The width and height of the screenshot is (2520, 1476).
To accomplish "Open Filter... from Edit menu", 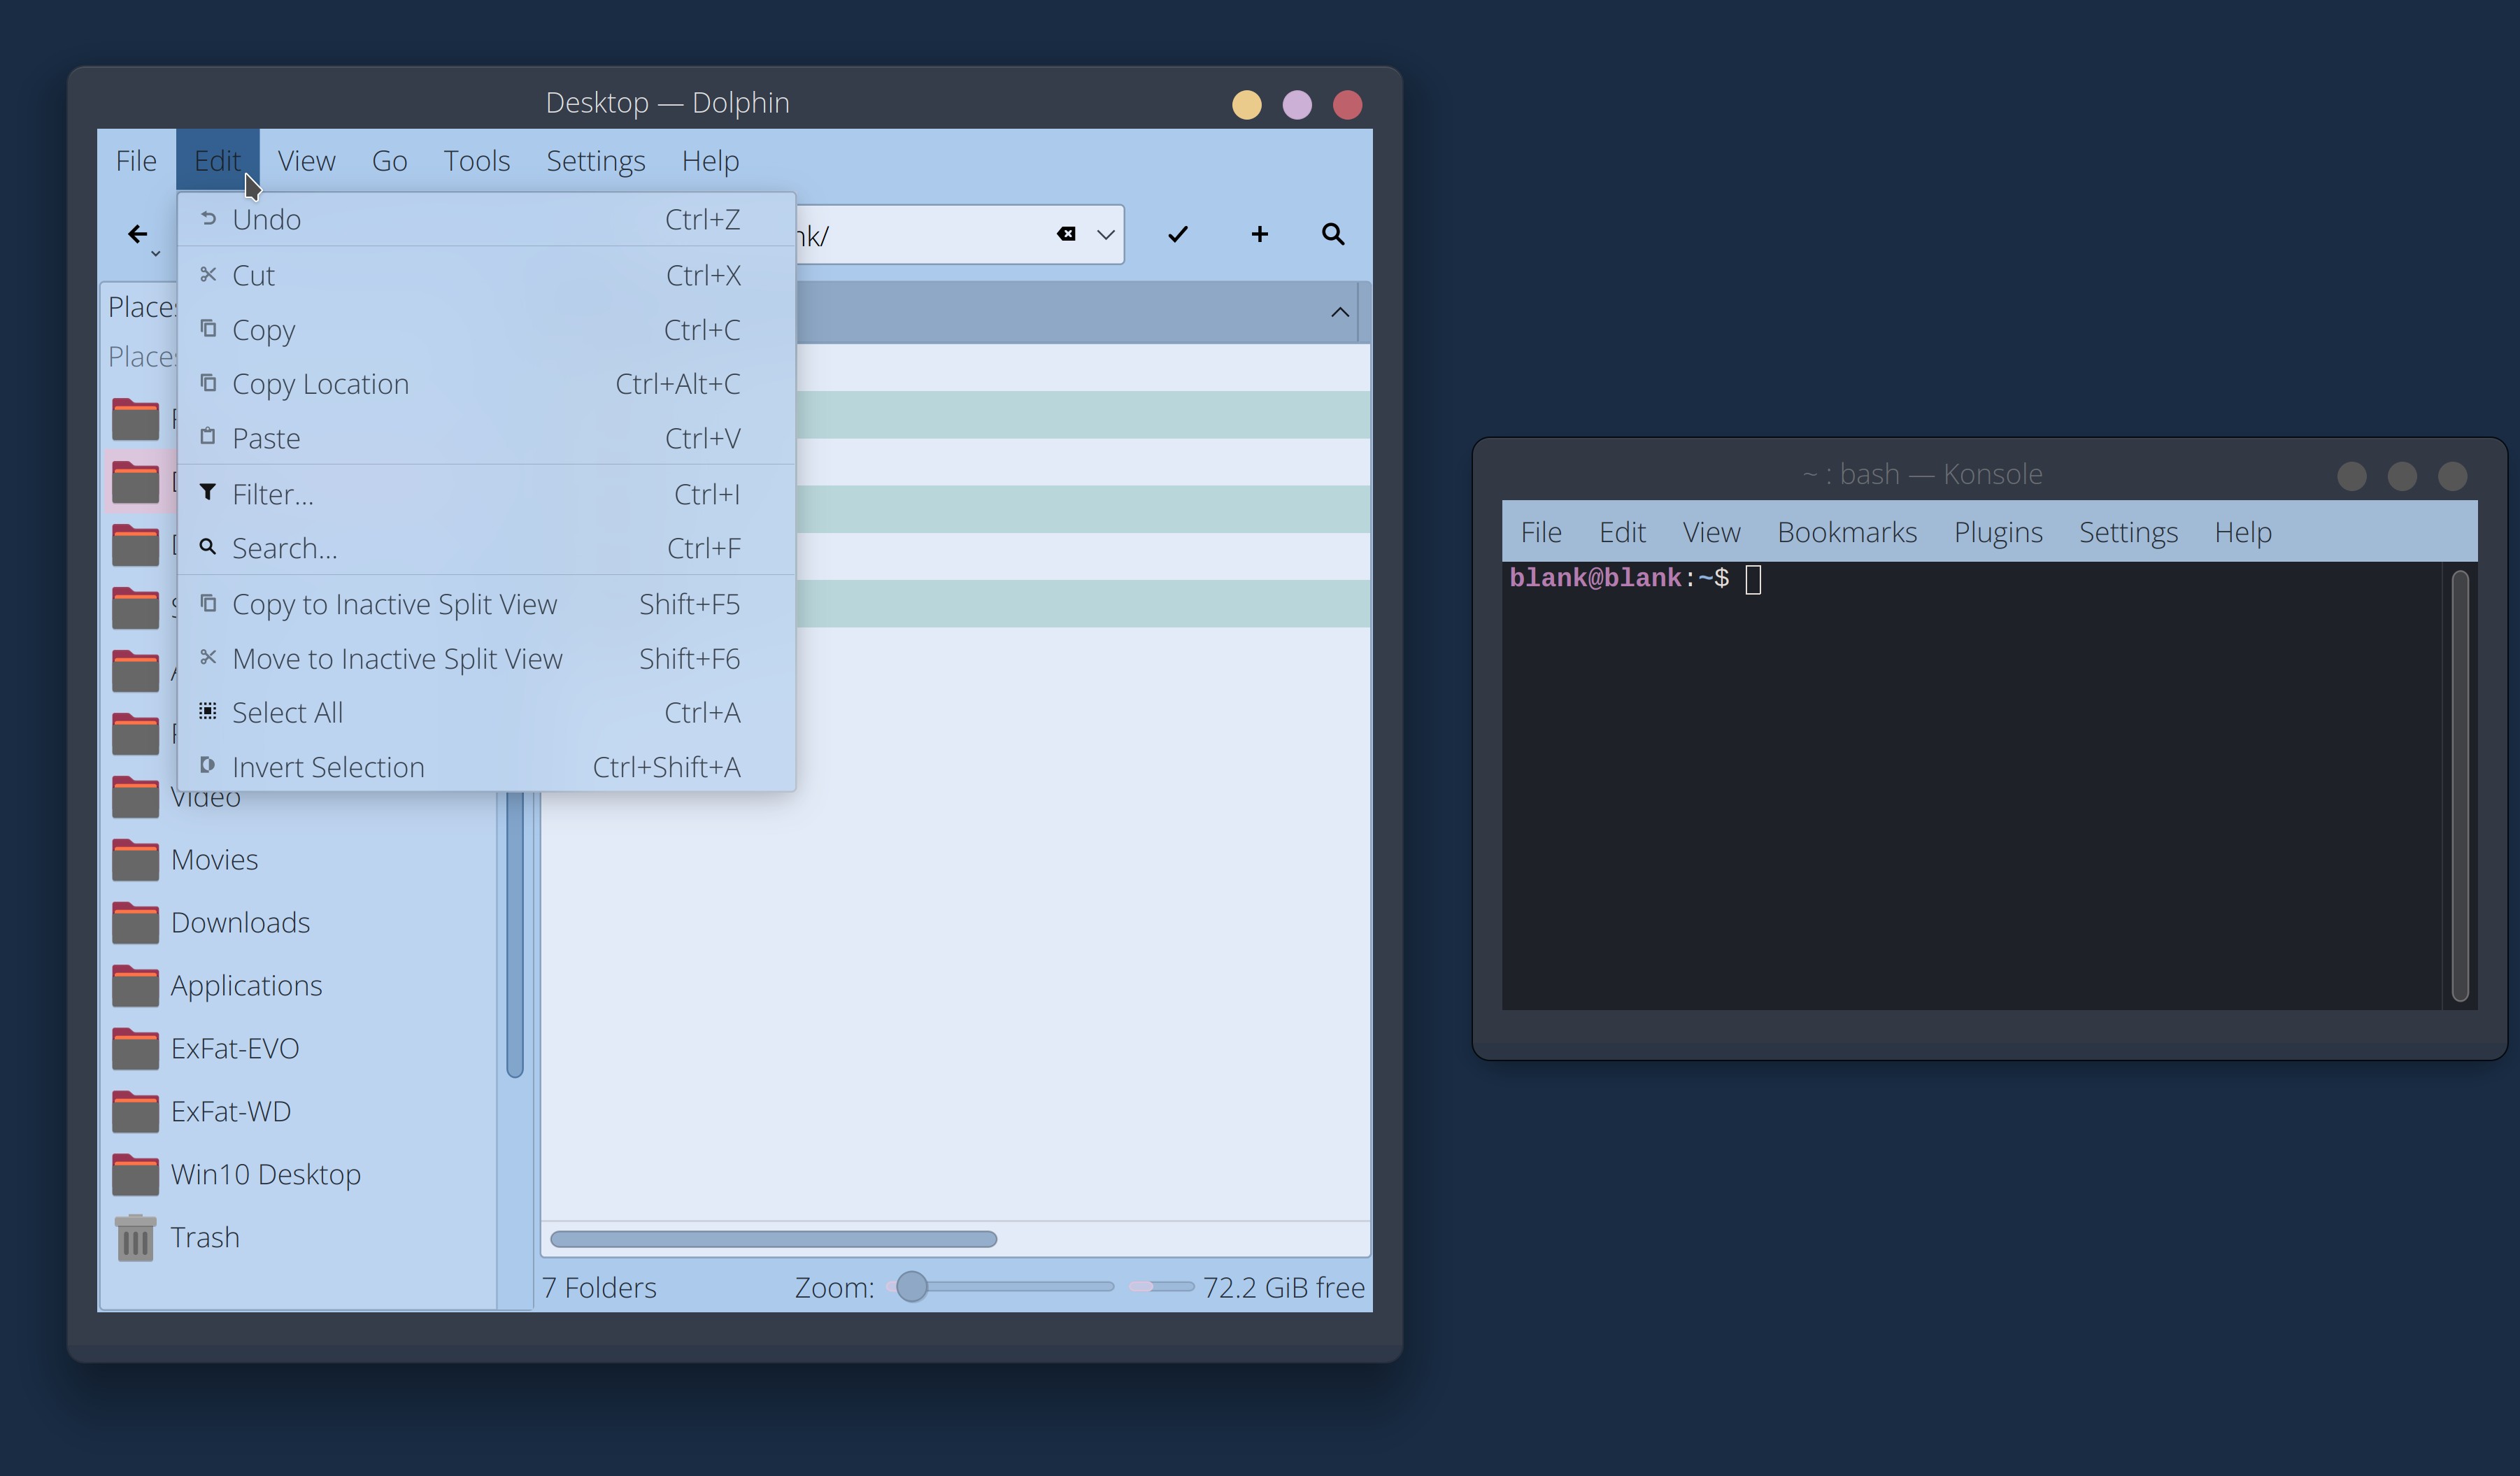I will point(486,494).
